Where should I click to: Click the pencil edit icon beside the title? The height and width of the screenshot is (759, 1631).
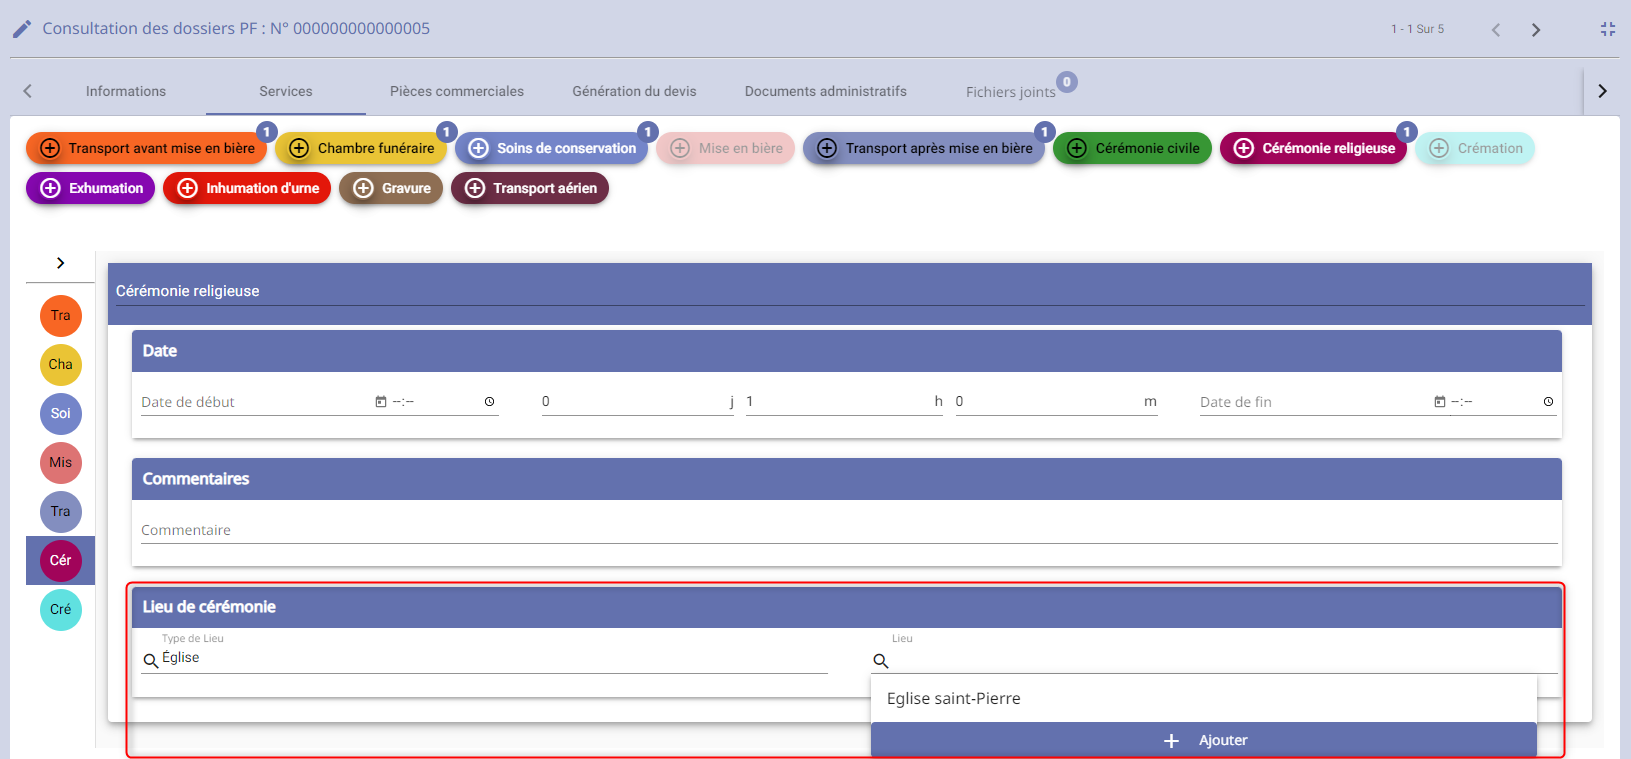click(22, 29)
